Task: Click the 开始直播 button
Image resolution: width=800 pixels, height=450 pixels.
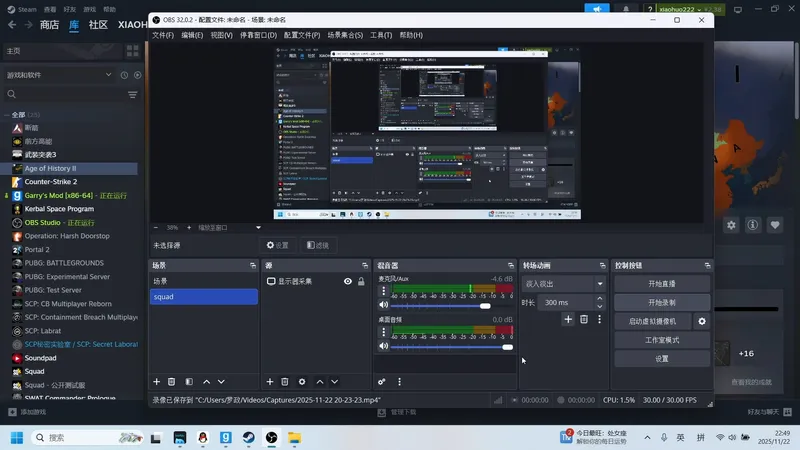Action: pos(661,284)
